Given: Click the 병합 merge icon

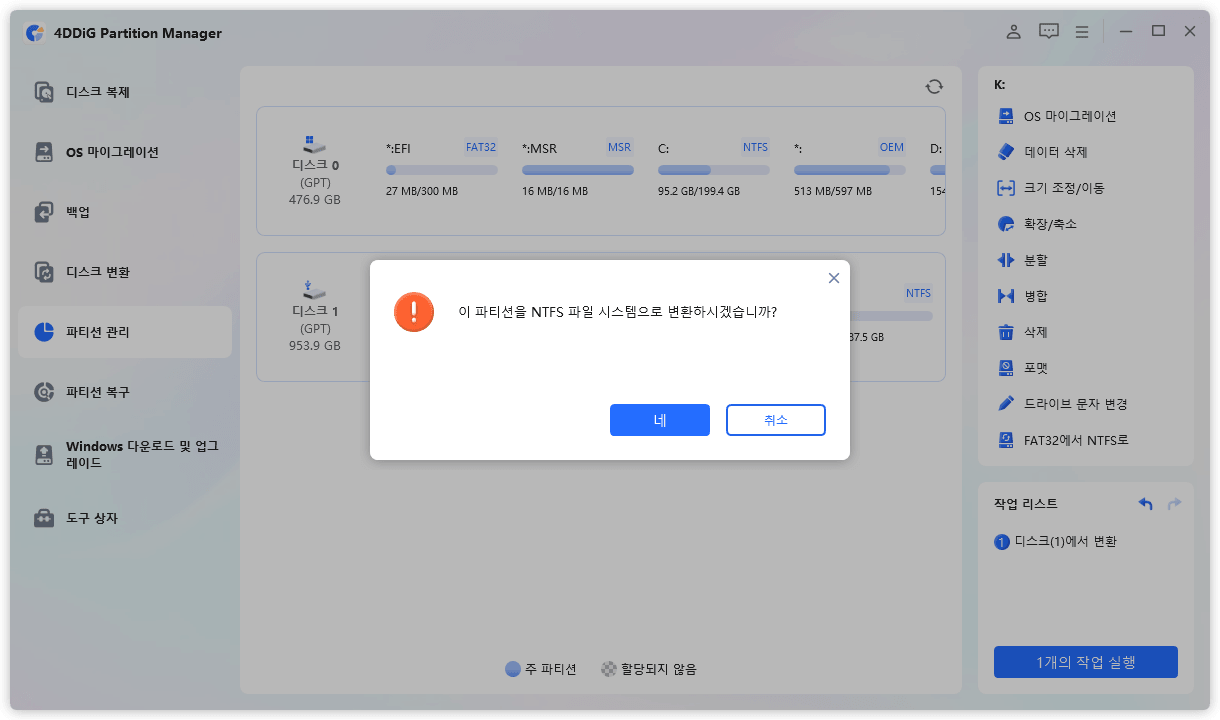Looking at the screenshot, I should click(1006, 295).
